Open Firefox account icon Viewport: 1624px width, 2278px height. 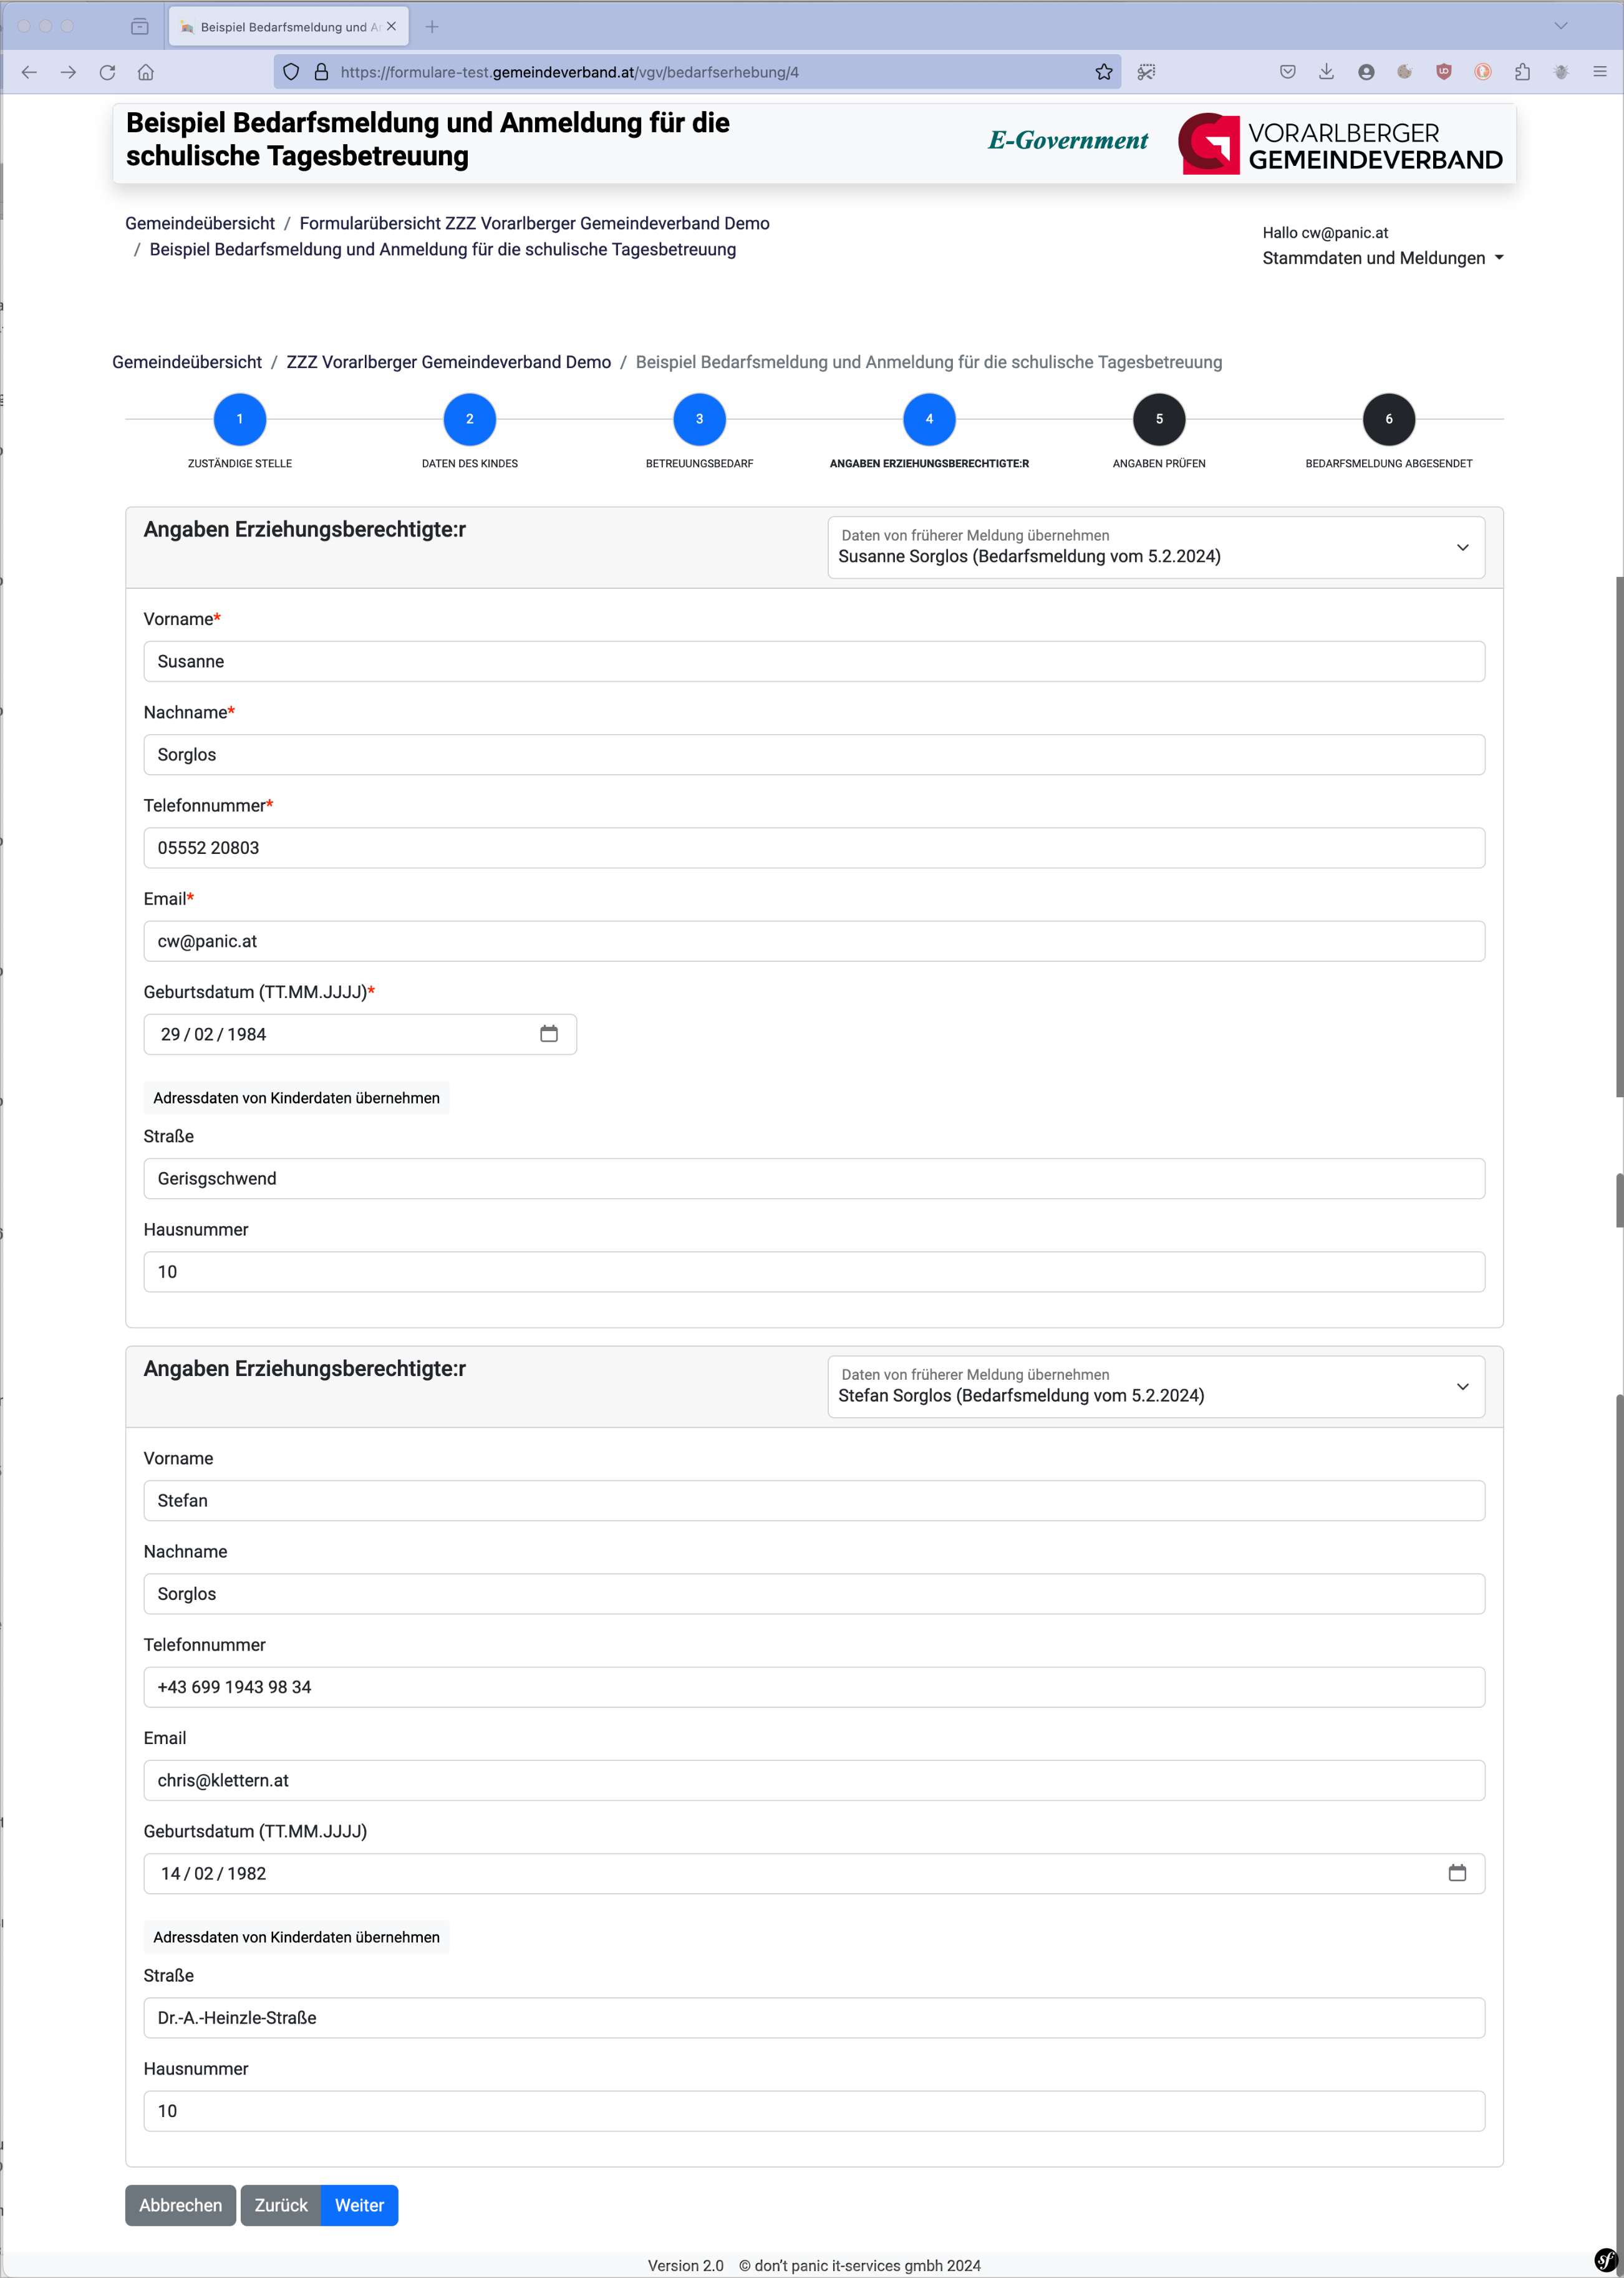[x=1366, y=72]
